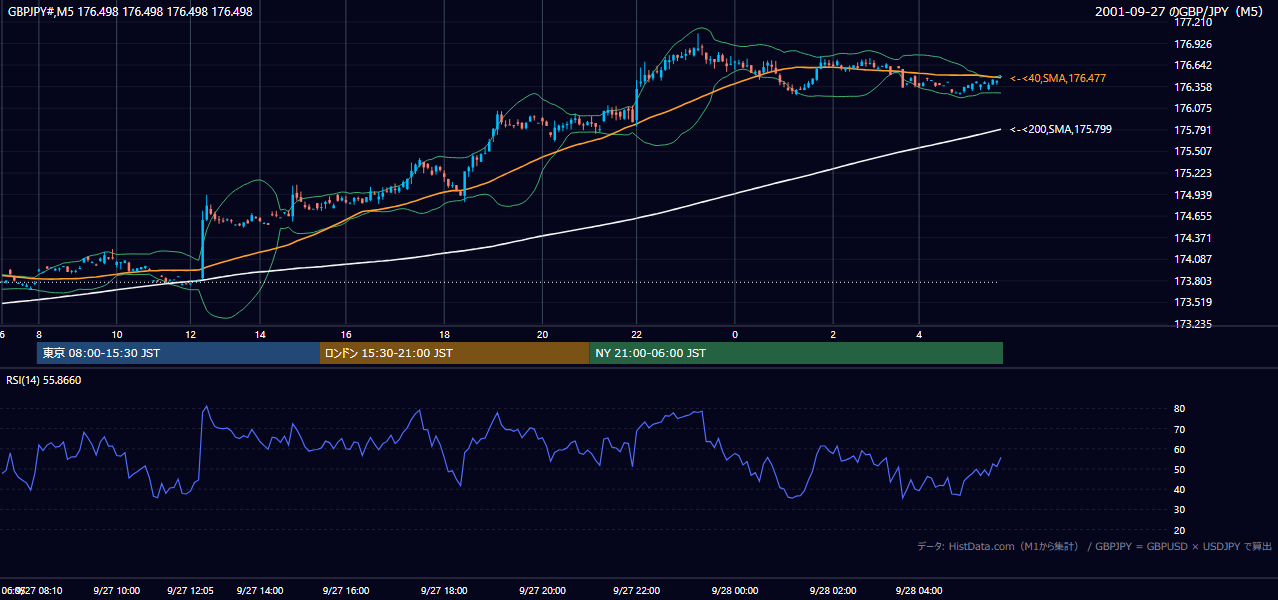1278x600 pixels.
Task: Click RSI axis level 50
Action: click(1180, 469)
